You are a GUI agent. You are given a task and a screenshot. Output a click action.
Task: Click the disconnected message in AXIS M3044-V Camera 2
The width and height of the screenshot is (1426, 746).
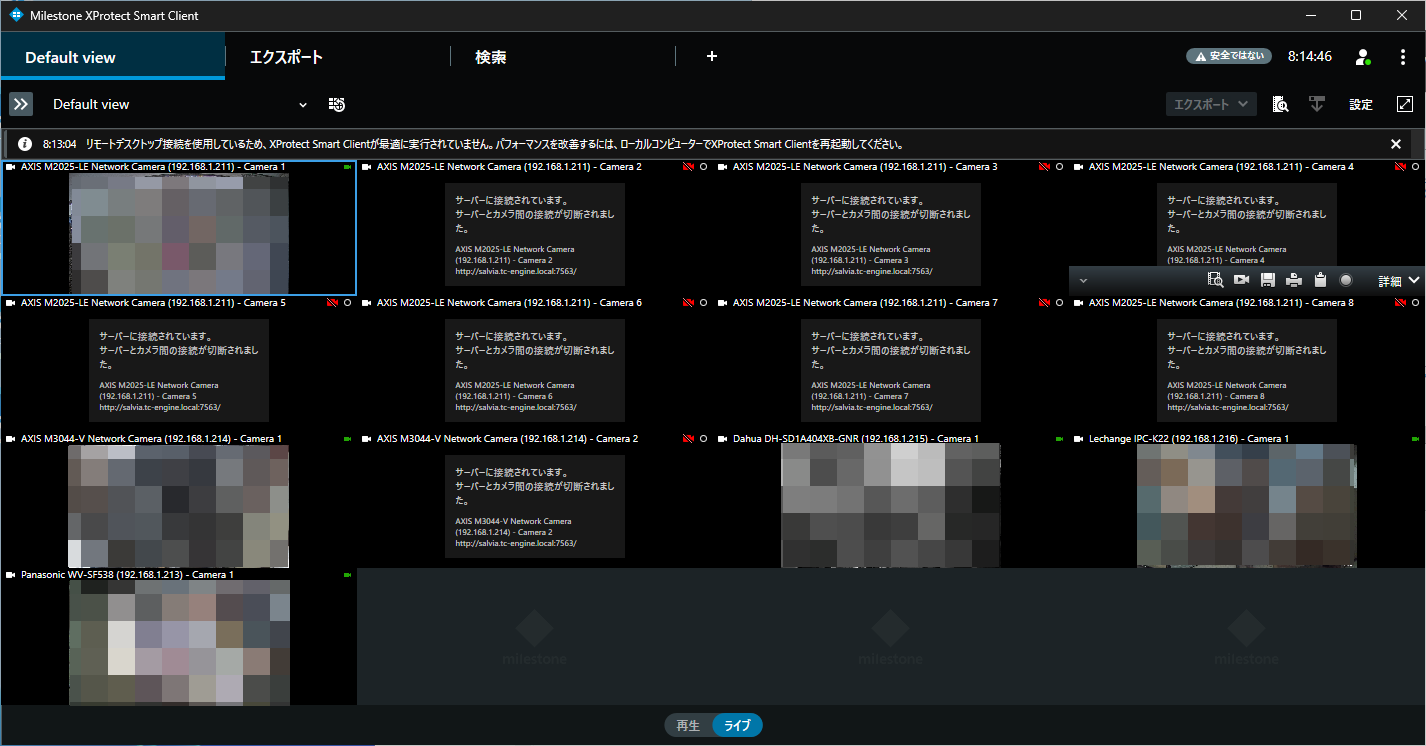pyautogui.click(x=535, y=506)
